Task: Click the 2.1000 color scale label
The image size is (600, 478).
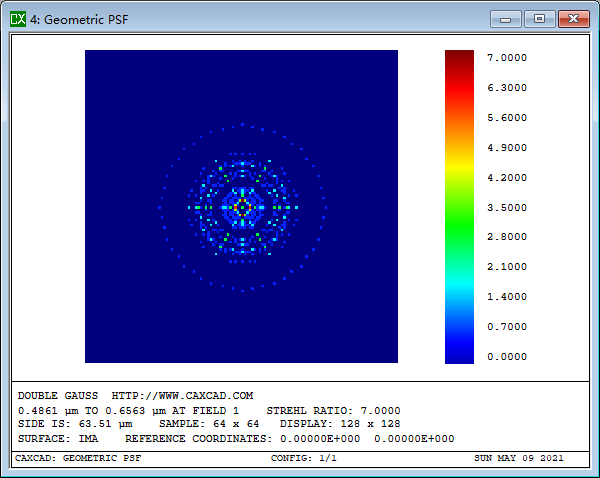Action: tap(507, 266)
